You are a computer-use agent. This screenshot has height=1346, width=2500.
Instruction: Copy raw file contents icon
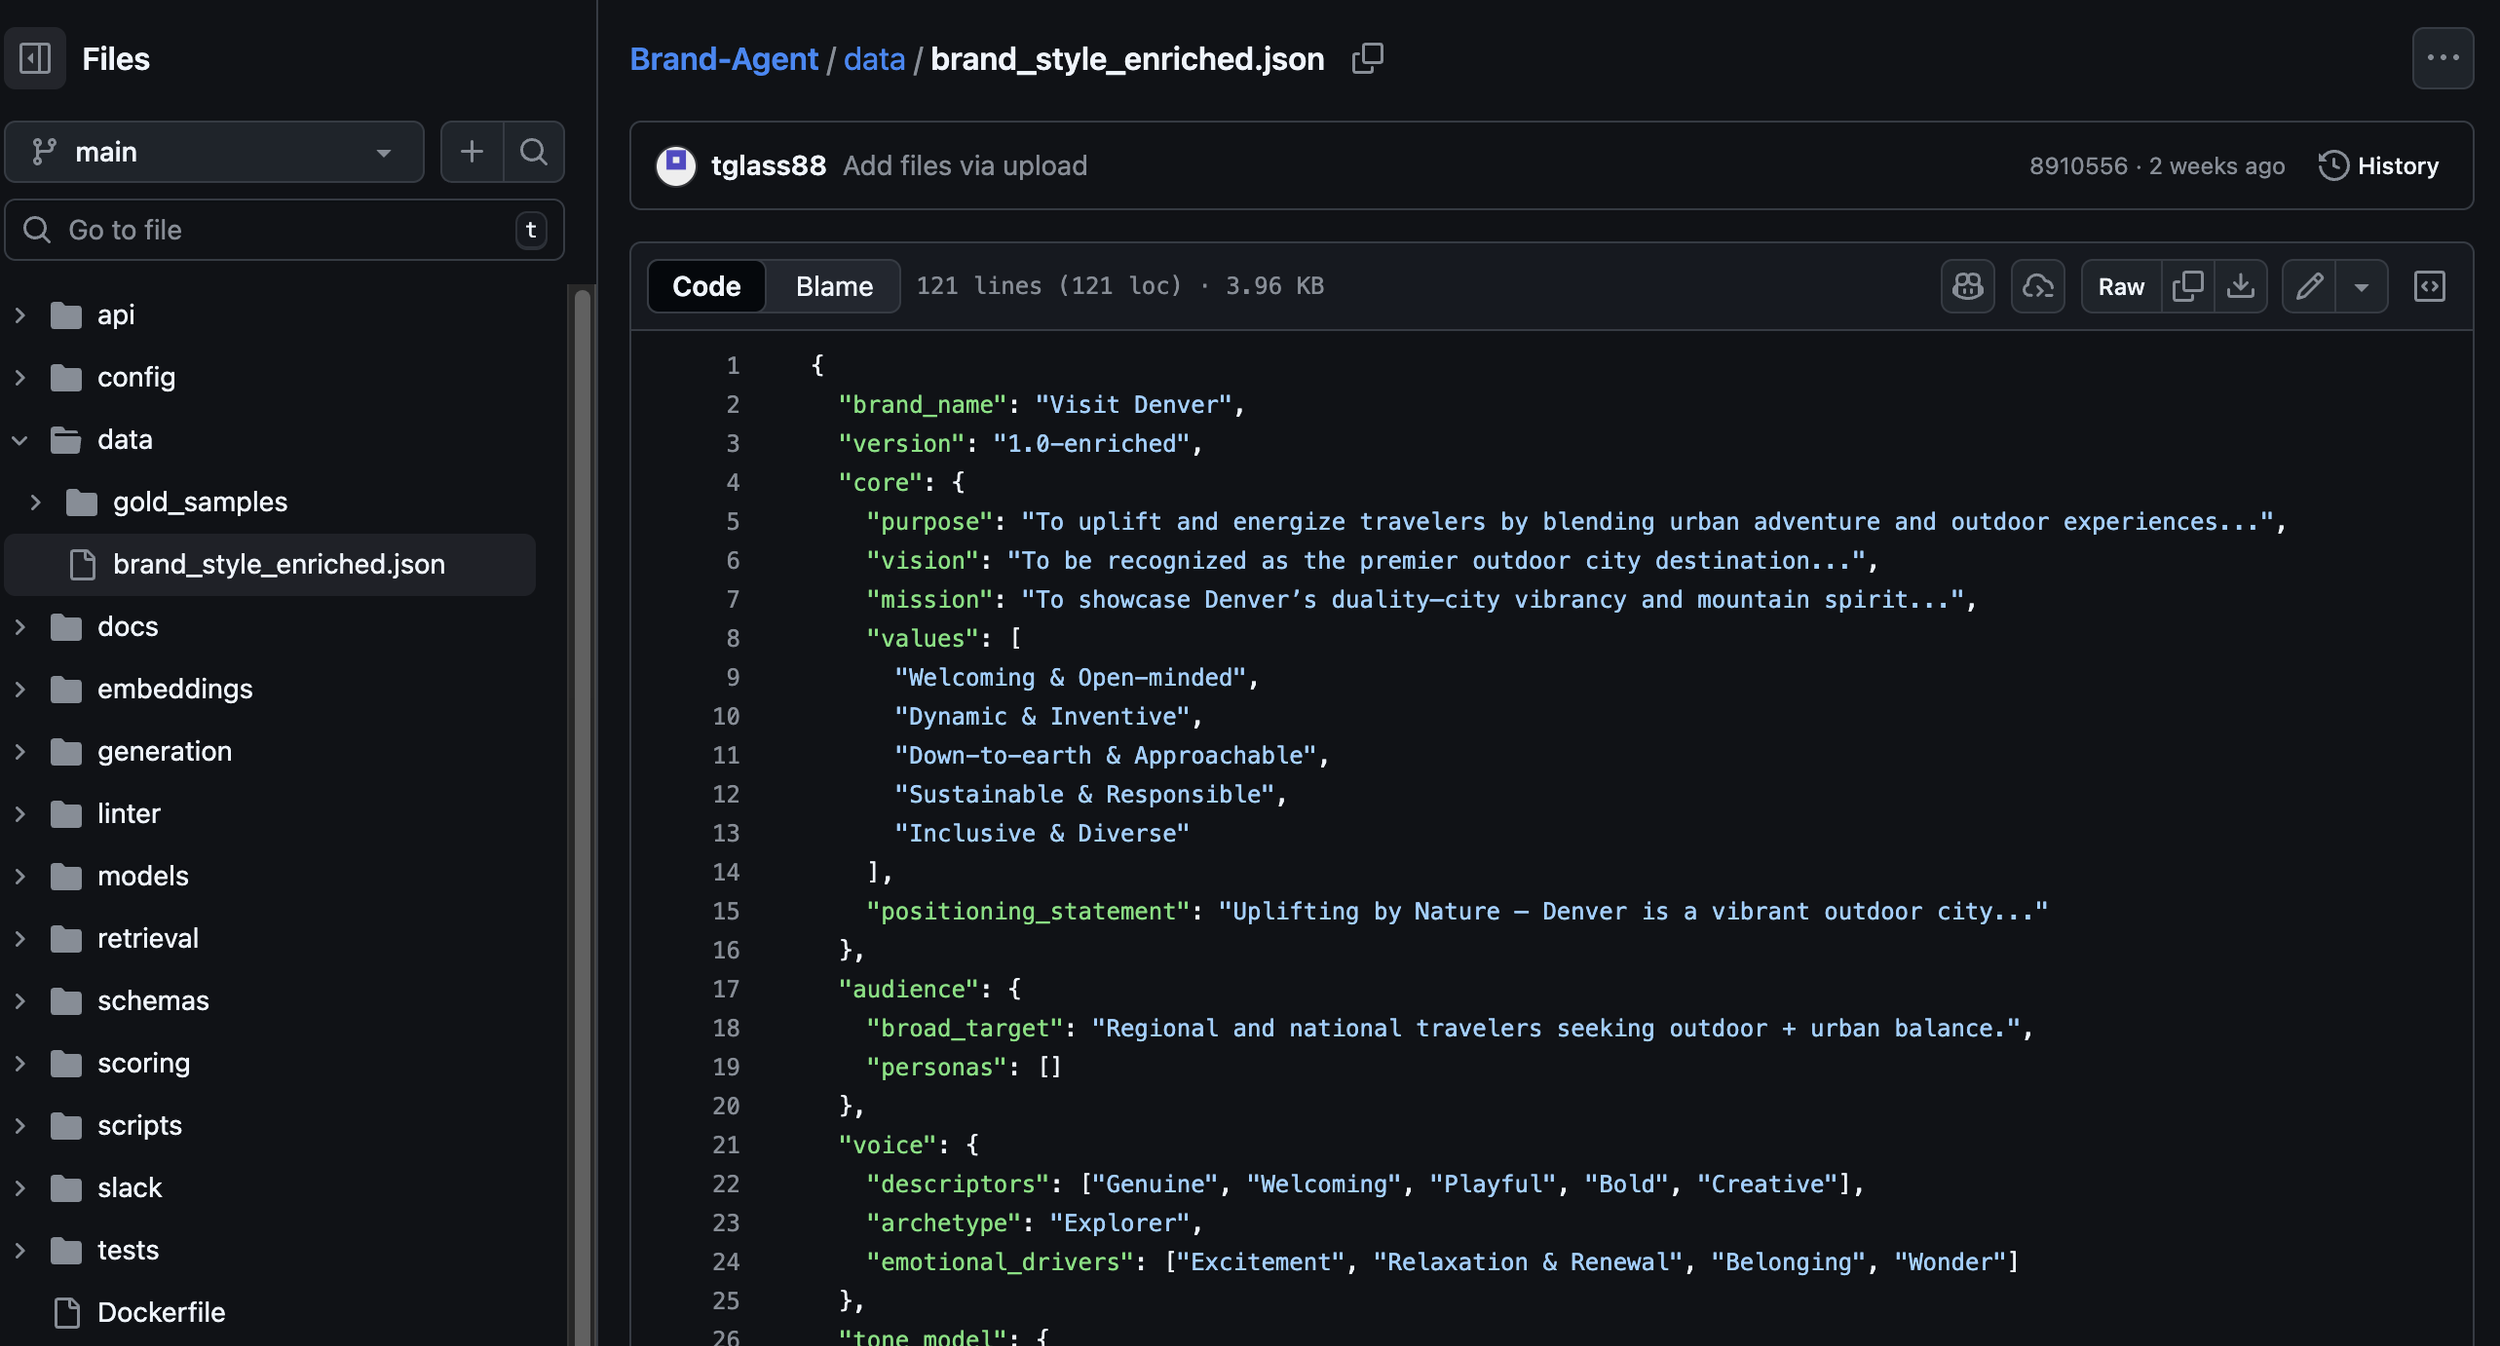[x=2187, y=287]
